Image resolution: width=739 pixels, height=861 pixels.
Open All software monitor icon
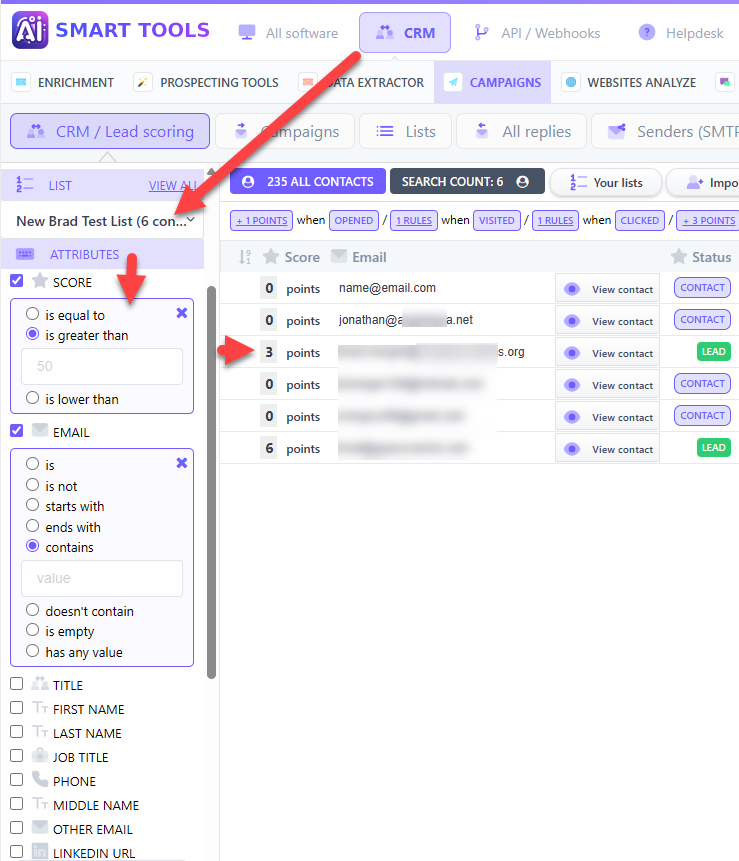click(247, 32)
